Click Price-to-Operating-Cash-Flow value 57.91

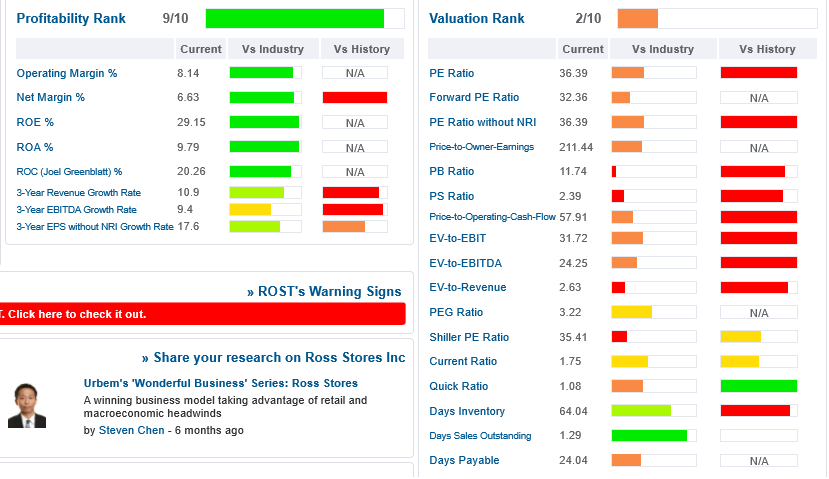tap(573, 217)
